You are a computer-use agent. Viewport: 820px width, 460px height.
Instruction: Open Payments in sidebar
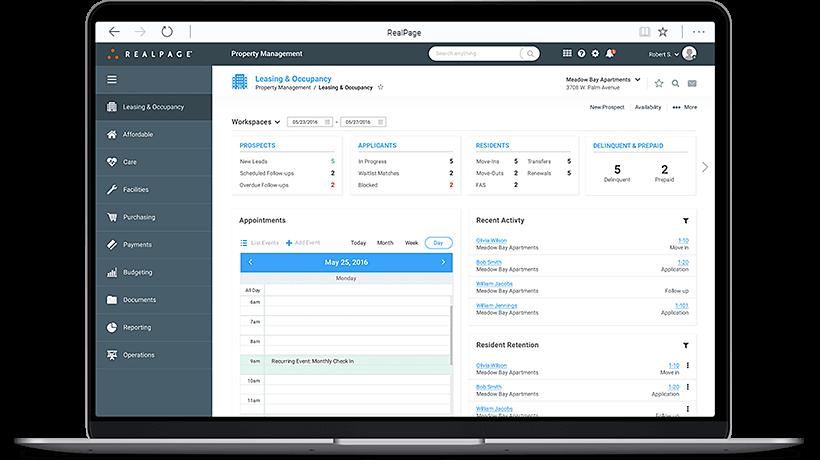click(154, 245)
